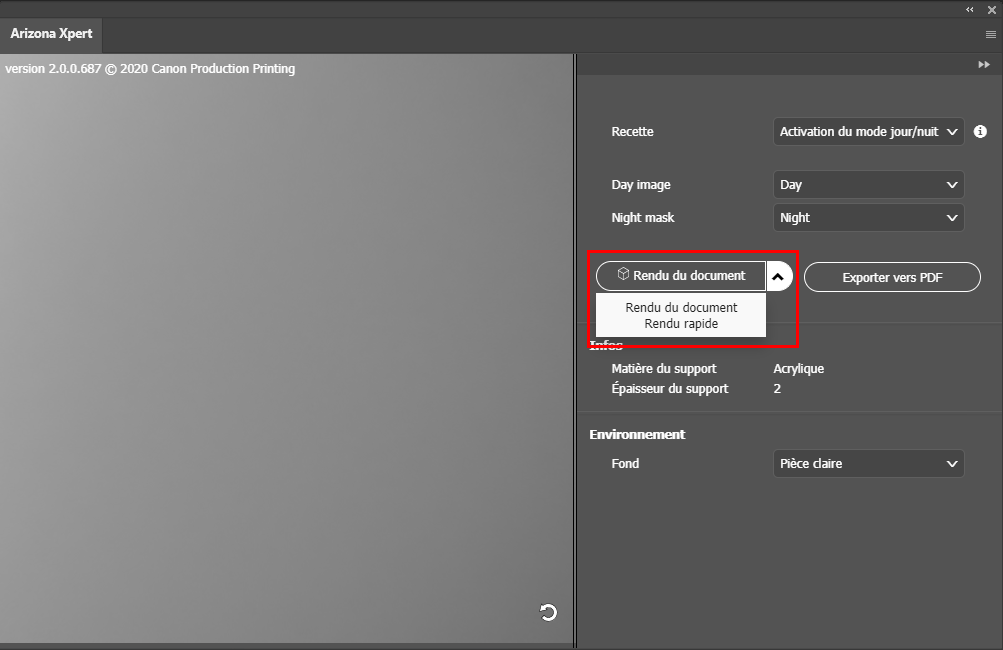1003x650 pixels.
Task: Click the Night mask label
Action: (x=642, y=218)
